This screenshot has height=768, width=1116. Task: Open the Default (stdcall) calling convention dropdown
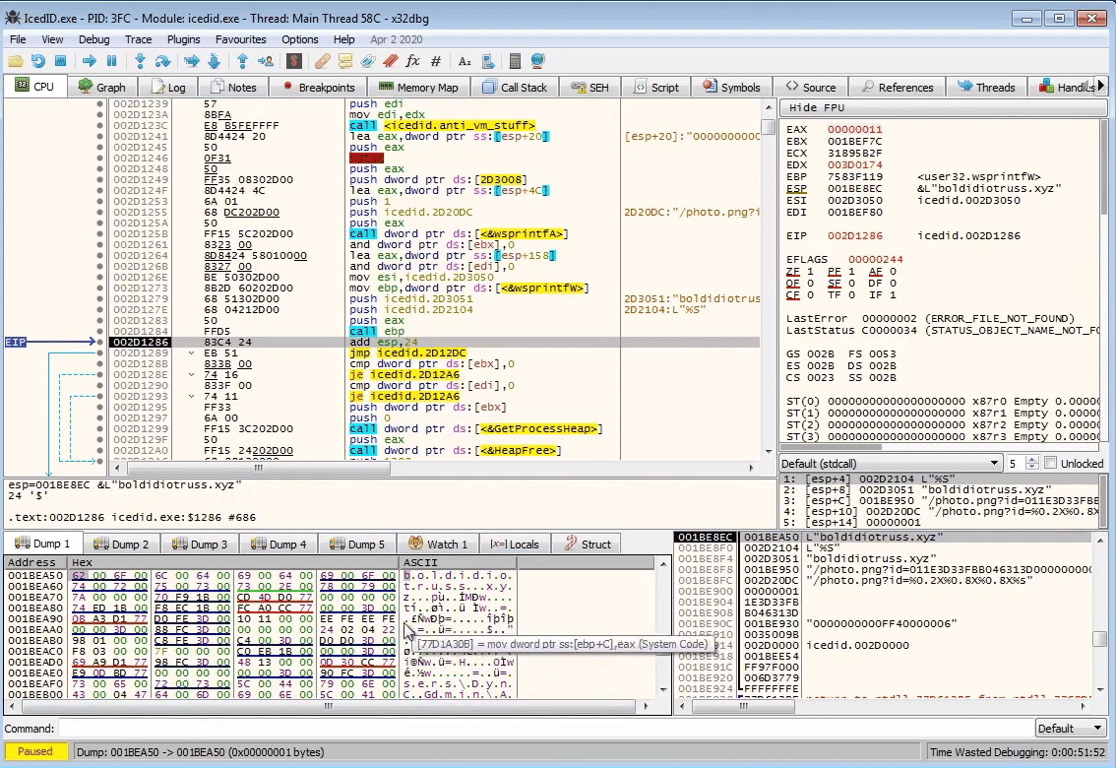point(890,463)
